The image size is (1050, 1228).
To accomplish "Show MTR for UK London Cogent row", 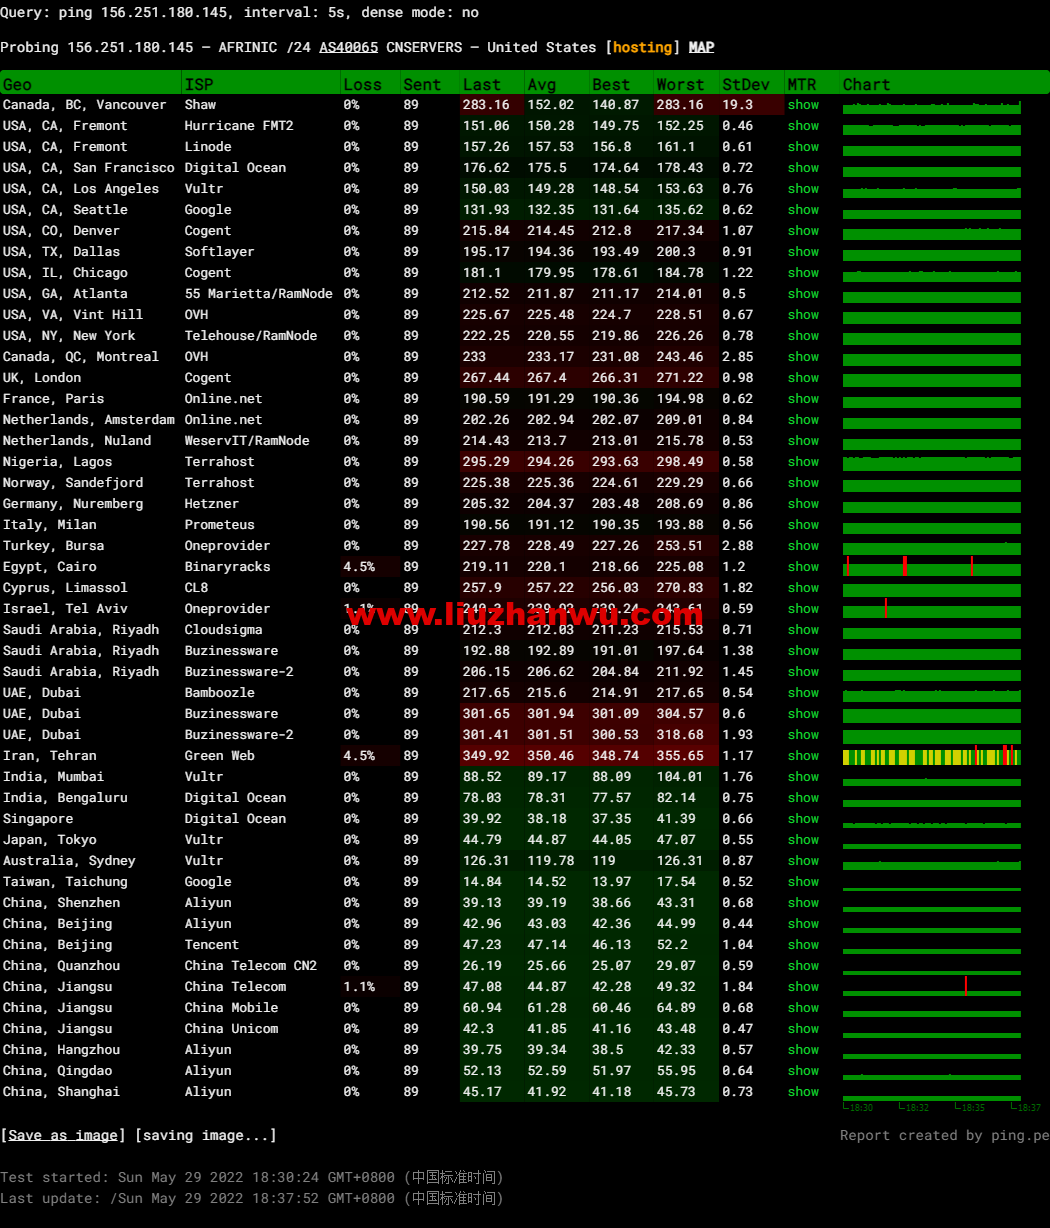I will (x=803, y=378).
